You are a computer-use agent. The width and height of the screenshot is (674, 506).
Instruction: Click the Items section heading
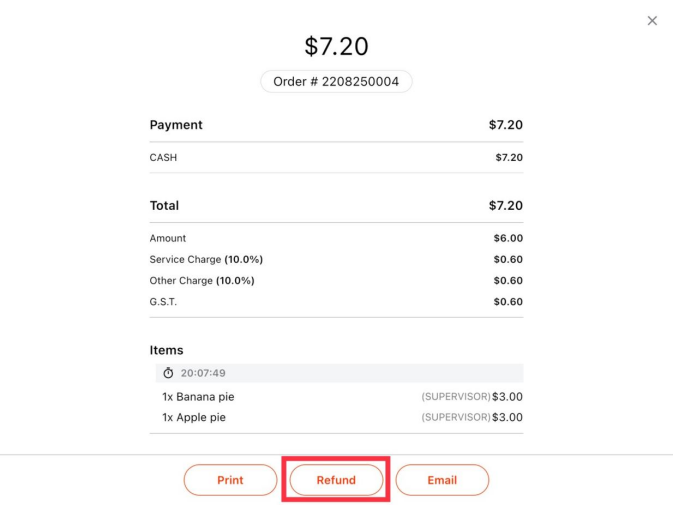coord(166,350)
